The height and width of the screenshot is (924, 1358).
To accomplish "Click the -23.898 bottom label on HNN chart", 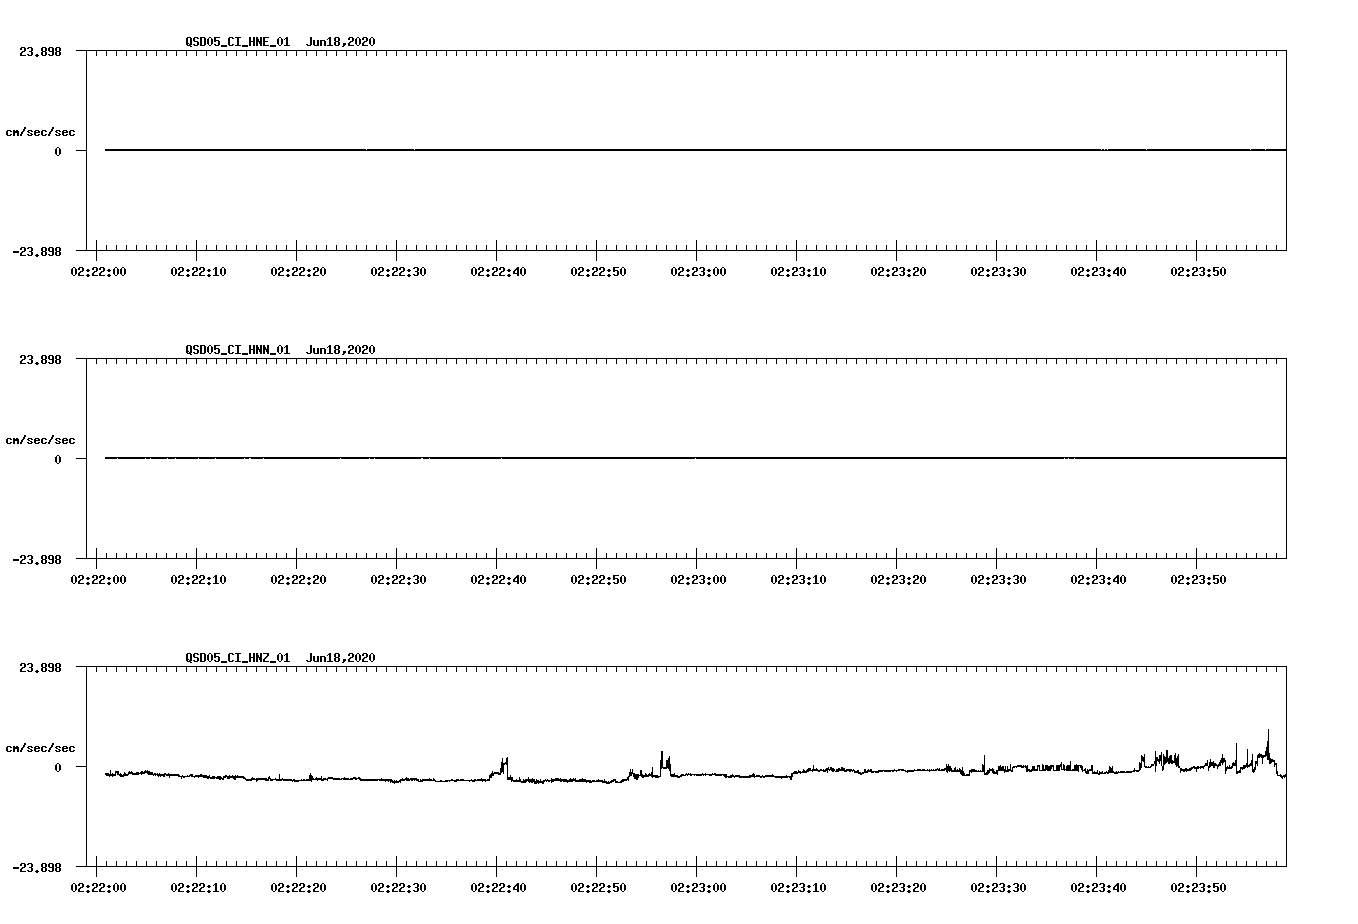I will tap(37, 559).
